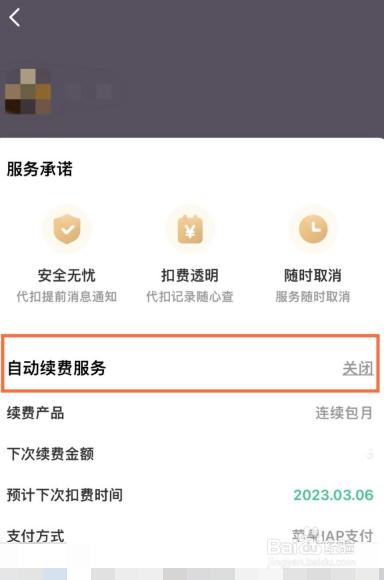Tap the pixelated profile avatar
384x580 pixels.
pos(28,91)
